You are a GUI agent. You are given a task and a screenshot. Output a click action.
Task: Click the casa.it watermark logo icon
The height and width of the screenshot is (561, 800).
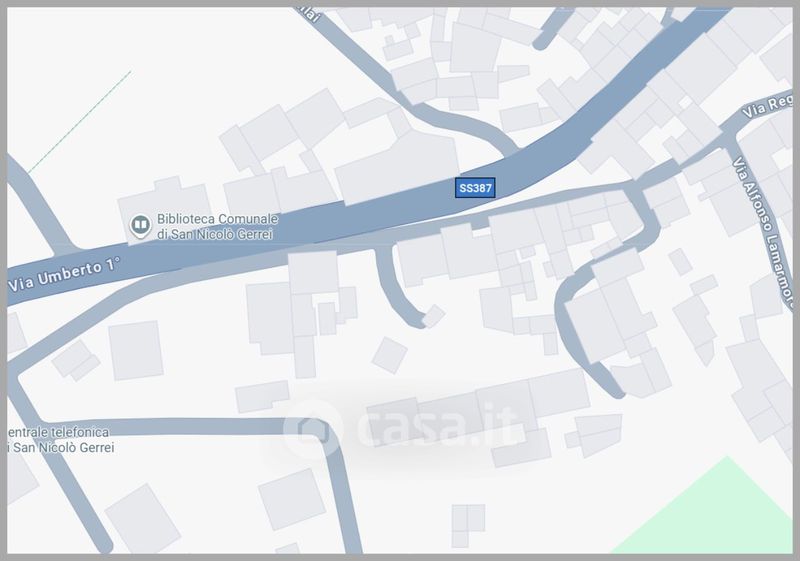point(313,429)
